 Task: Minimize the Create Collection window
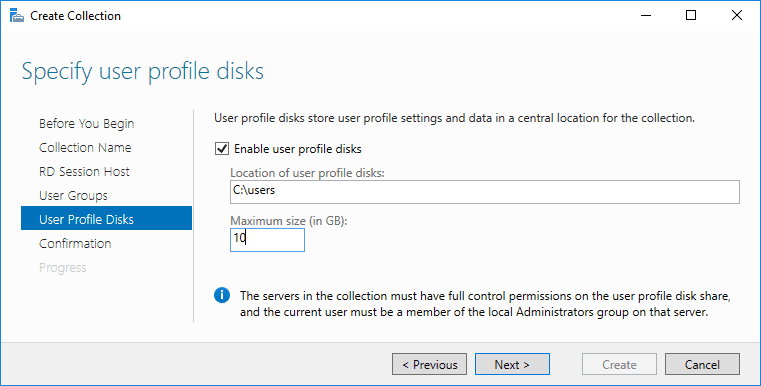[645, 16]
